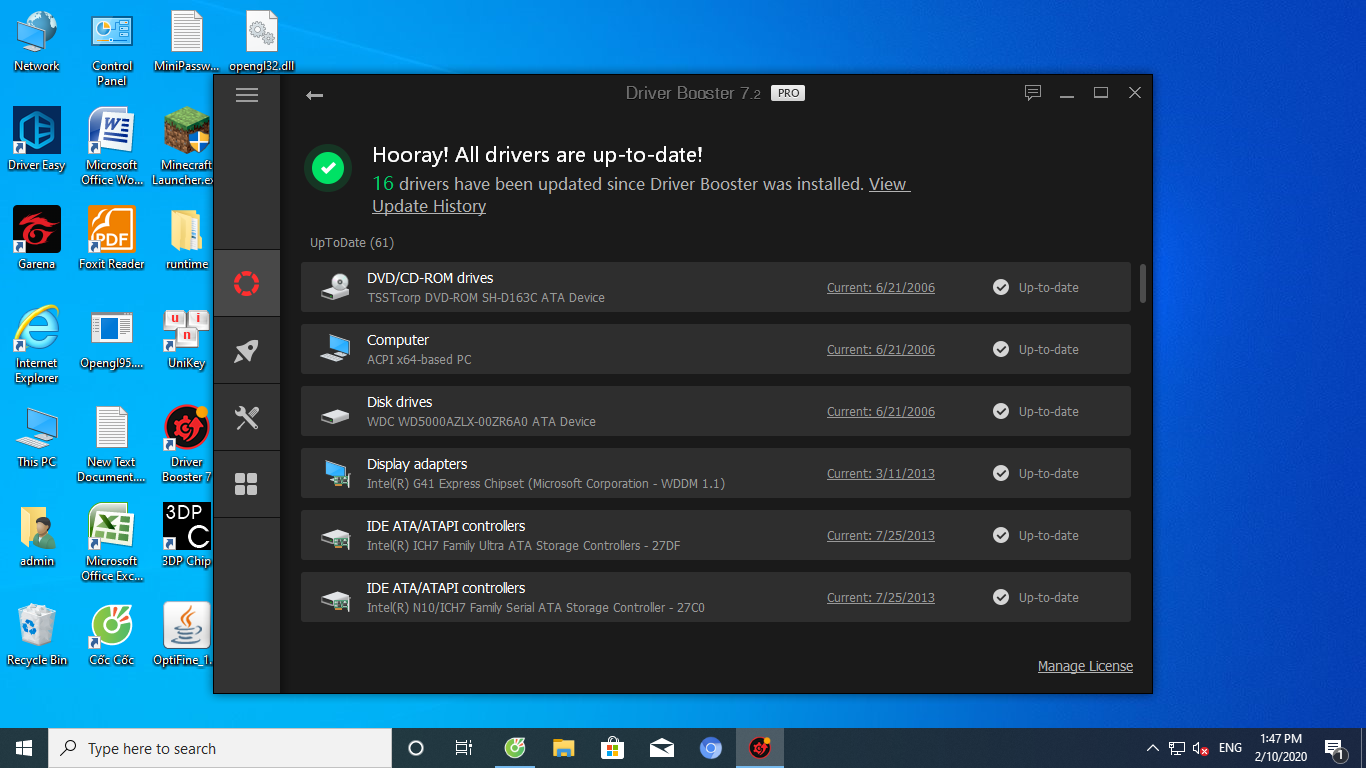This screenshot has width=1366, height=768.
Task: Show hidden icons in system tray
Action: pos(1152,748)
